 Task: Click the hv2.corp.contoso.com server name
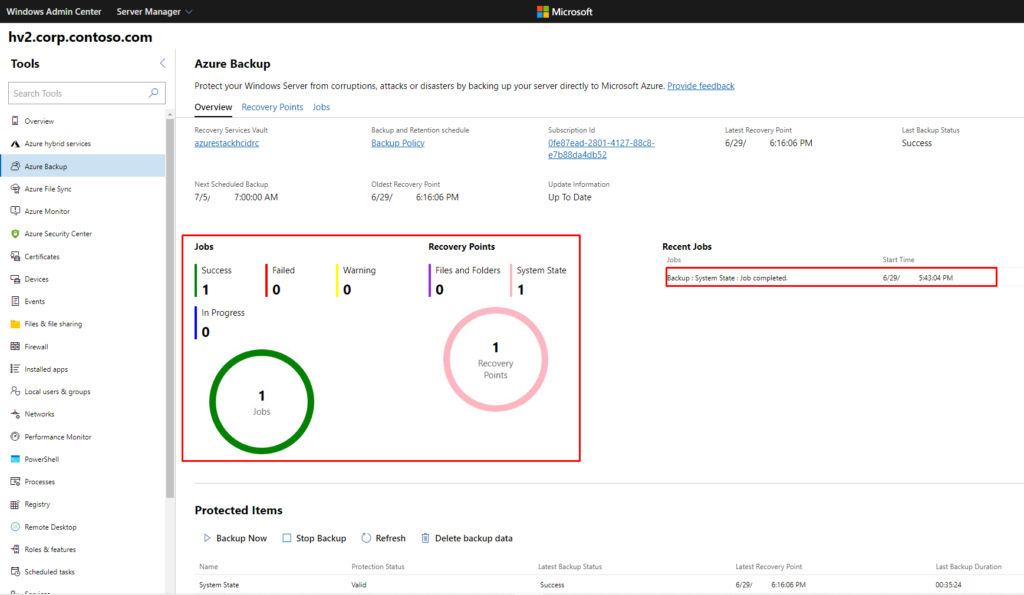[x=80, y=37]
